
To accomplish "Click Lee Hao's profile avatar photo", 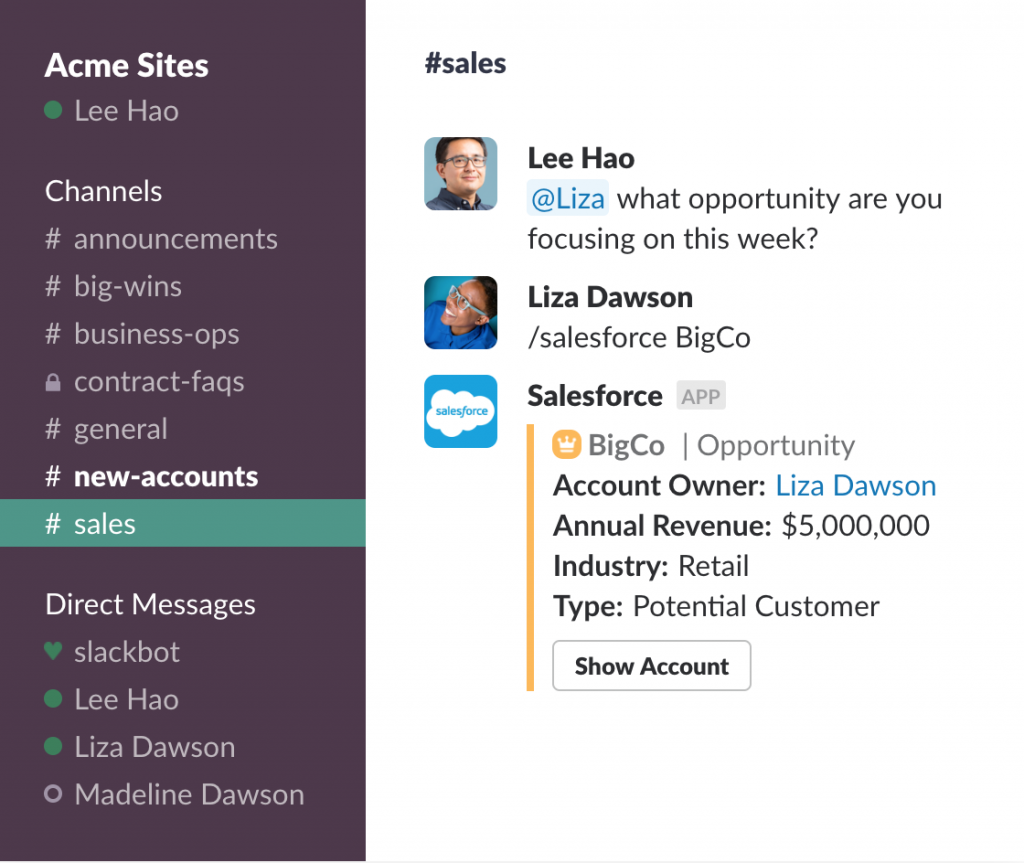I will click(x=460, y=174).
